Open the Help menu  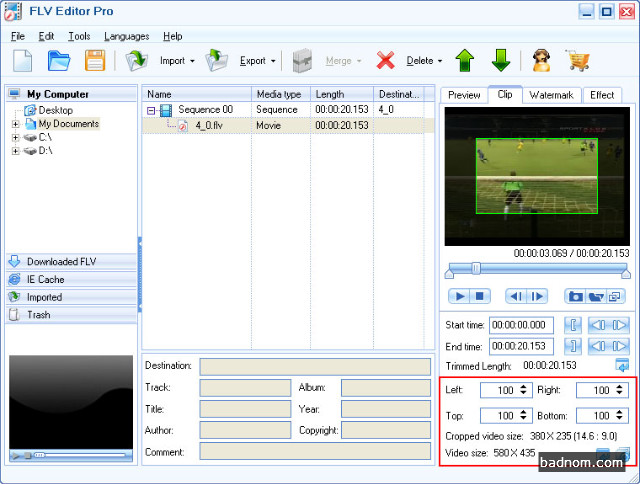tap(173, 36)
